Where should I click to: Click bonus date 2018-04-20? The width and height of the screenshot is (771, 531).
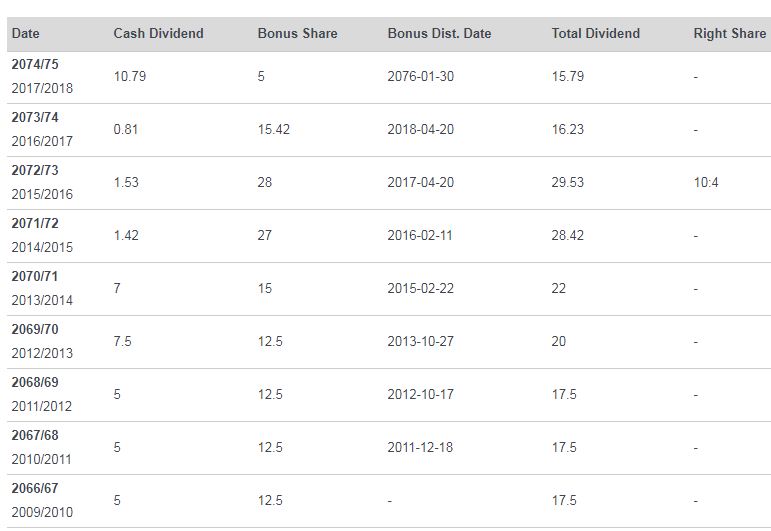(420, 130)
